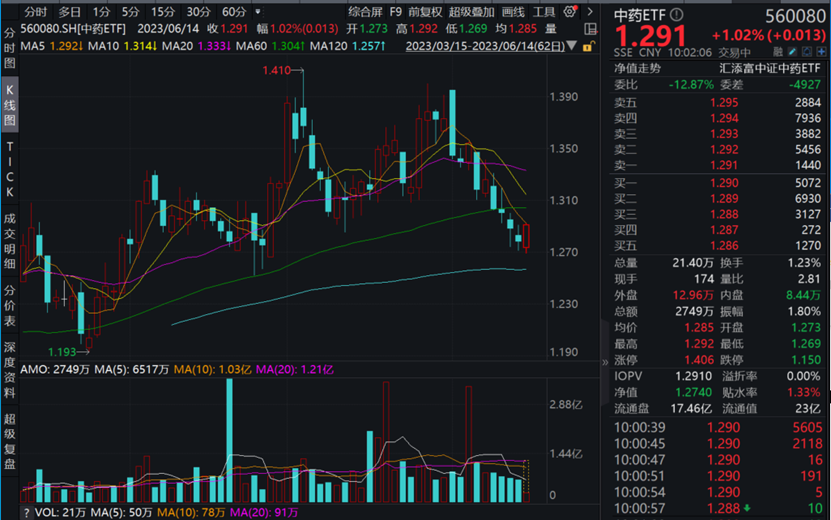Select the 1分 period tab
This screenshot has width=831, height=520.
(101, 12)
